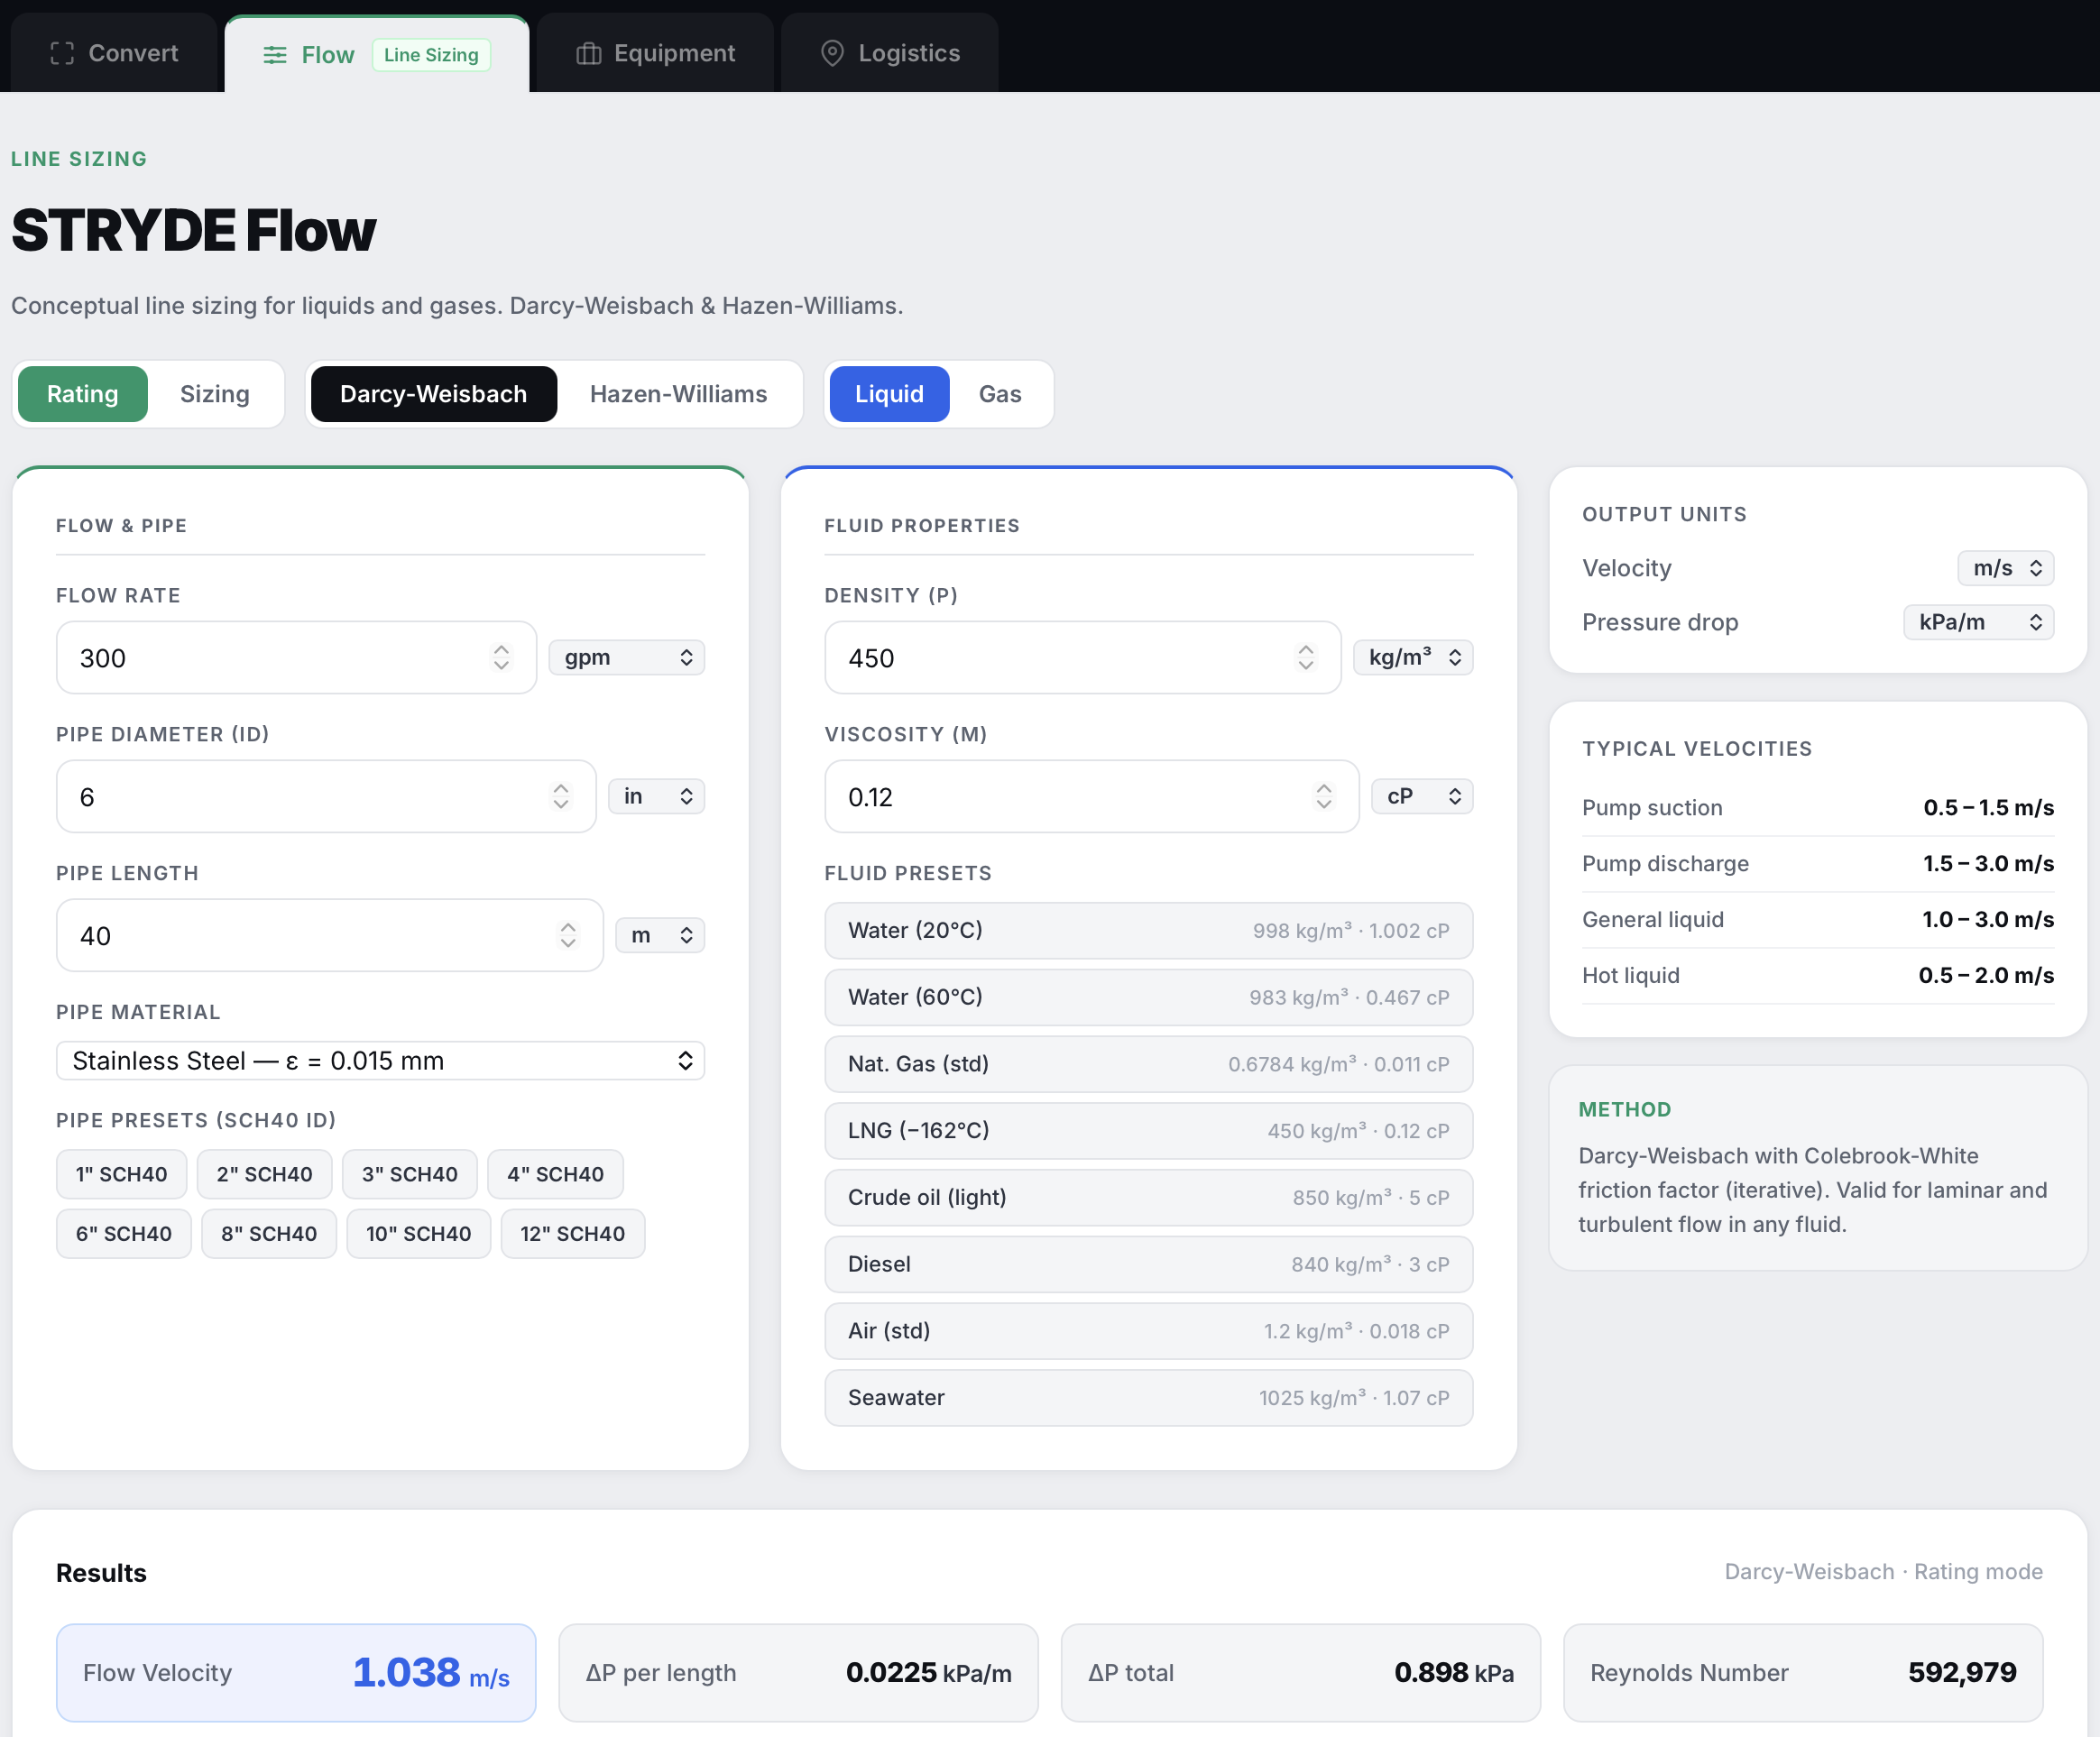Click the Equipment tab suitcase icon
Image resolution: width=2100 pixels, height=1737 pixels.
pos(589,54)
